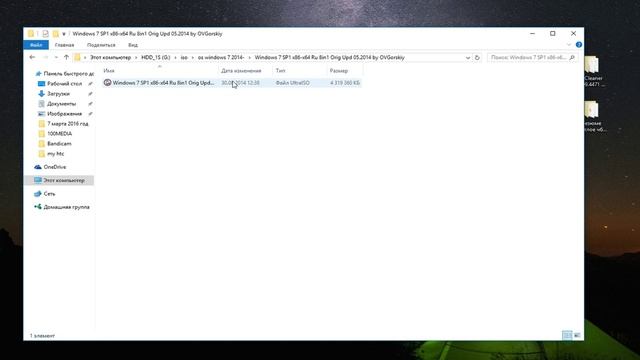Open the Главная ribbon tab
Screen dimensions: 640x360
pos(64,45)
